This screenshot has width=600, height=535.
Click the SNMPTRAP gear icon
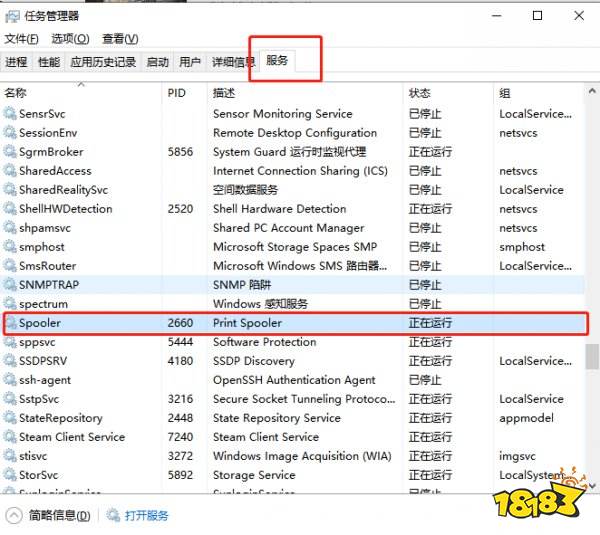(x=10, y=285)
